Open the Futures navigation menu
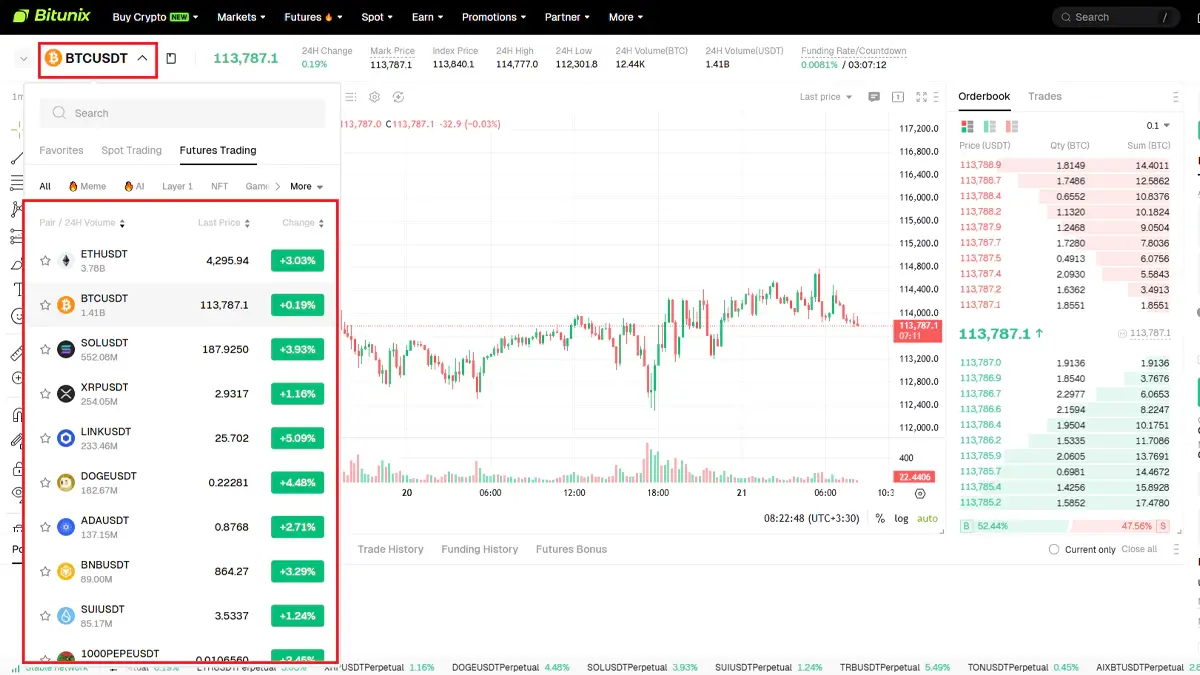 (x=313, y=17)
